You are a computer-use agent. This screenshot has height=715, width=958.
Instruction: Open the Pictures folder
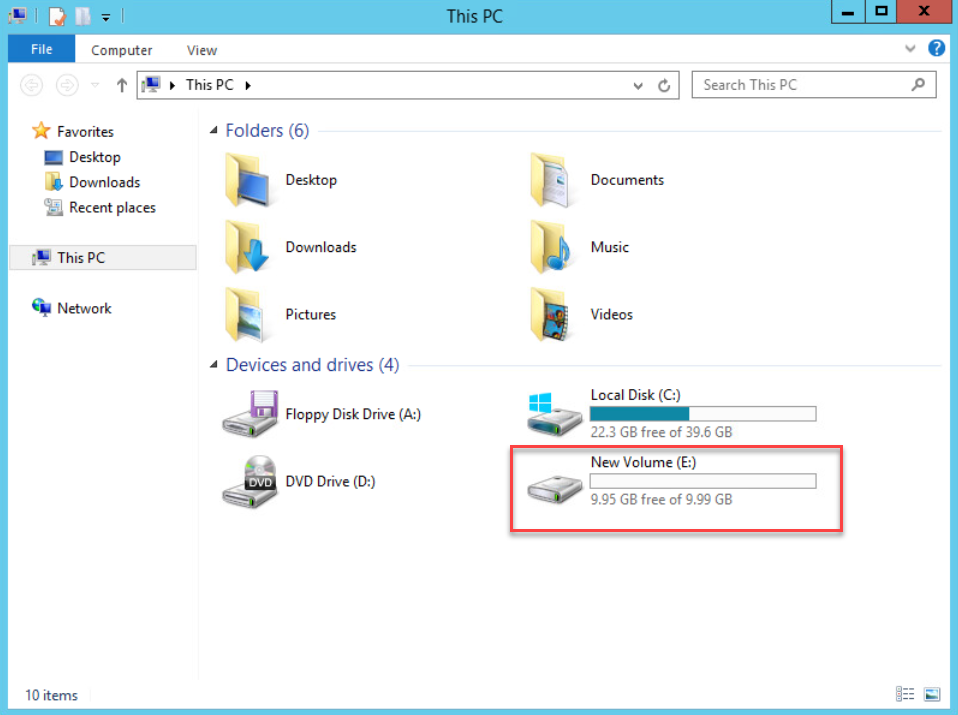tap(311, 314)
